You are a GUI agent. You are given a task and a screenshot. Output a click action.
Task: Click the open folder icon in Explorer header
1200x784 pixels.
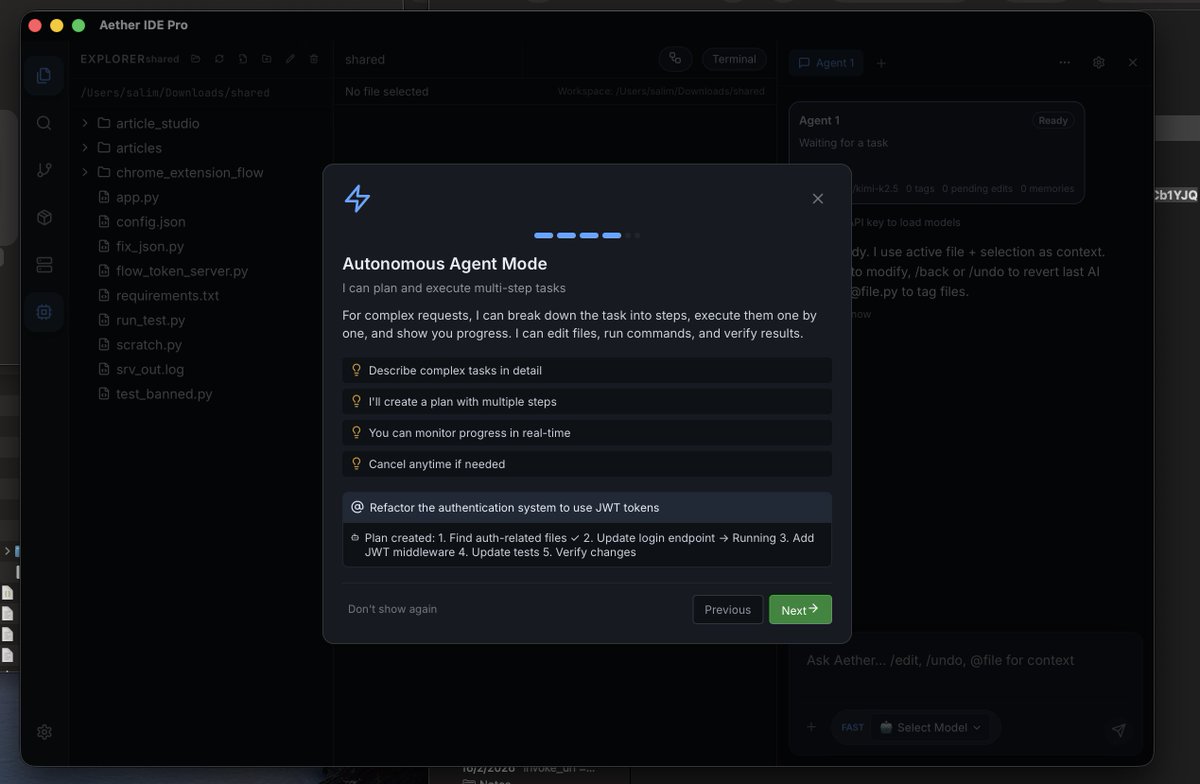[196, 59]
